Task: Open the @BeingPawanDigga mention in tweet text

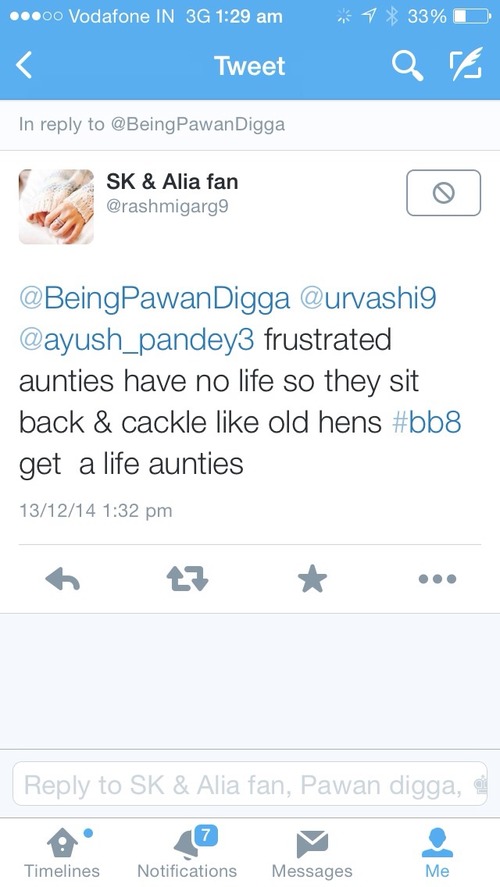Action: [x=154, y=298]
